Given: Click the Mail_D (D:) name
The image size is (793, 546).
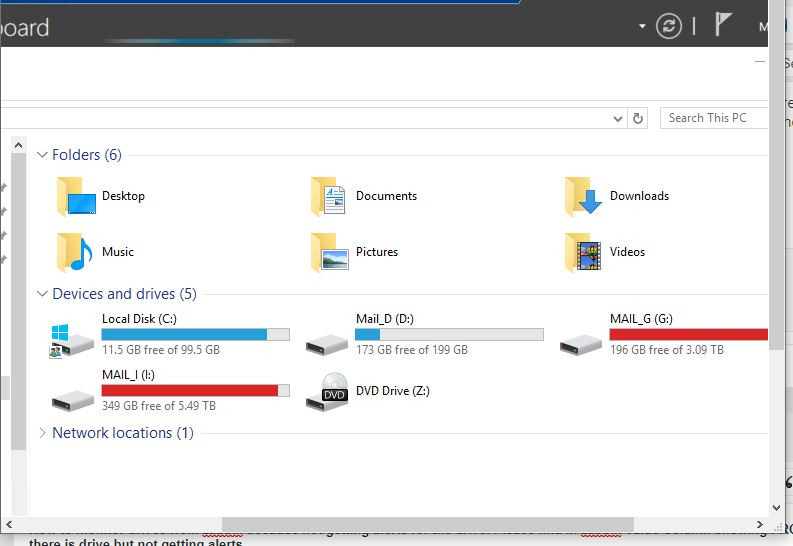Looking at the screenshot, I should (385, 319).
